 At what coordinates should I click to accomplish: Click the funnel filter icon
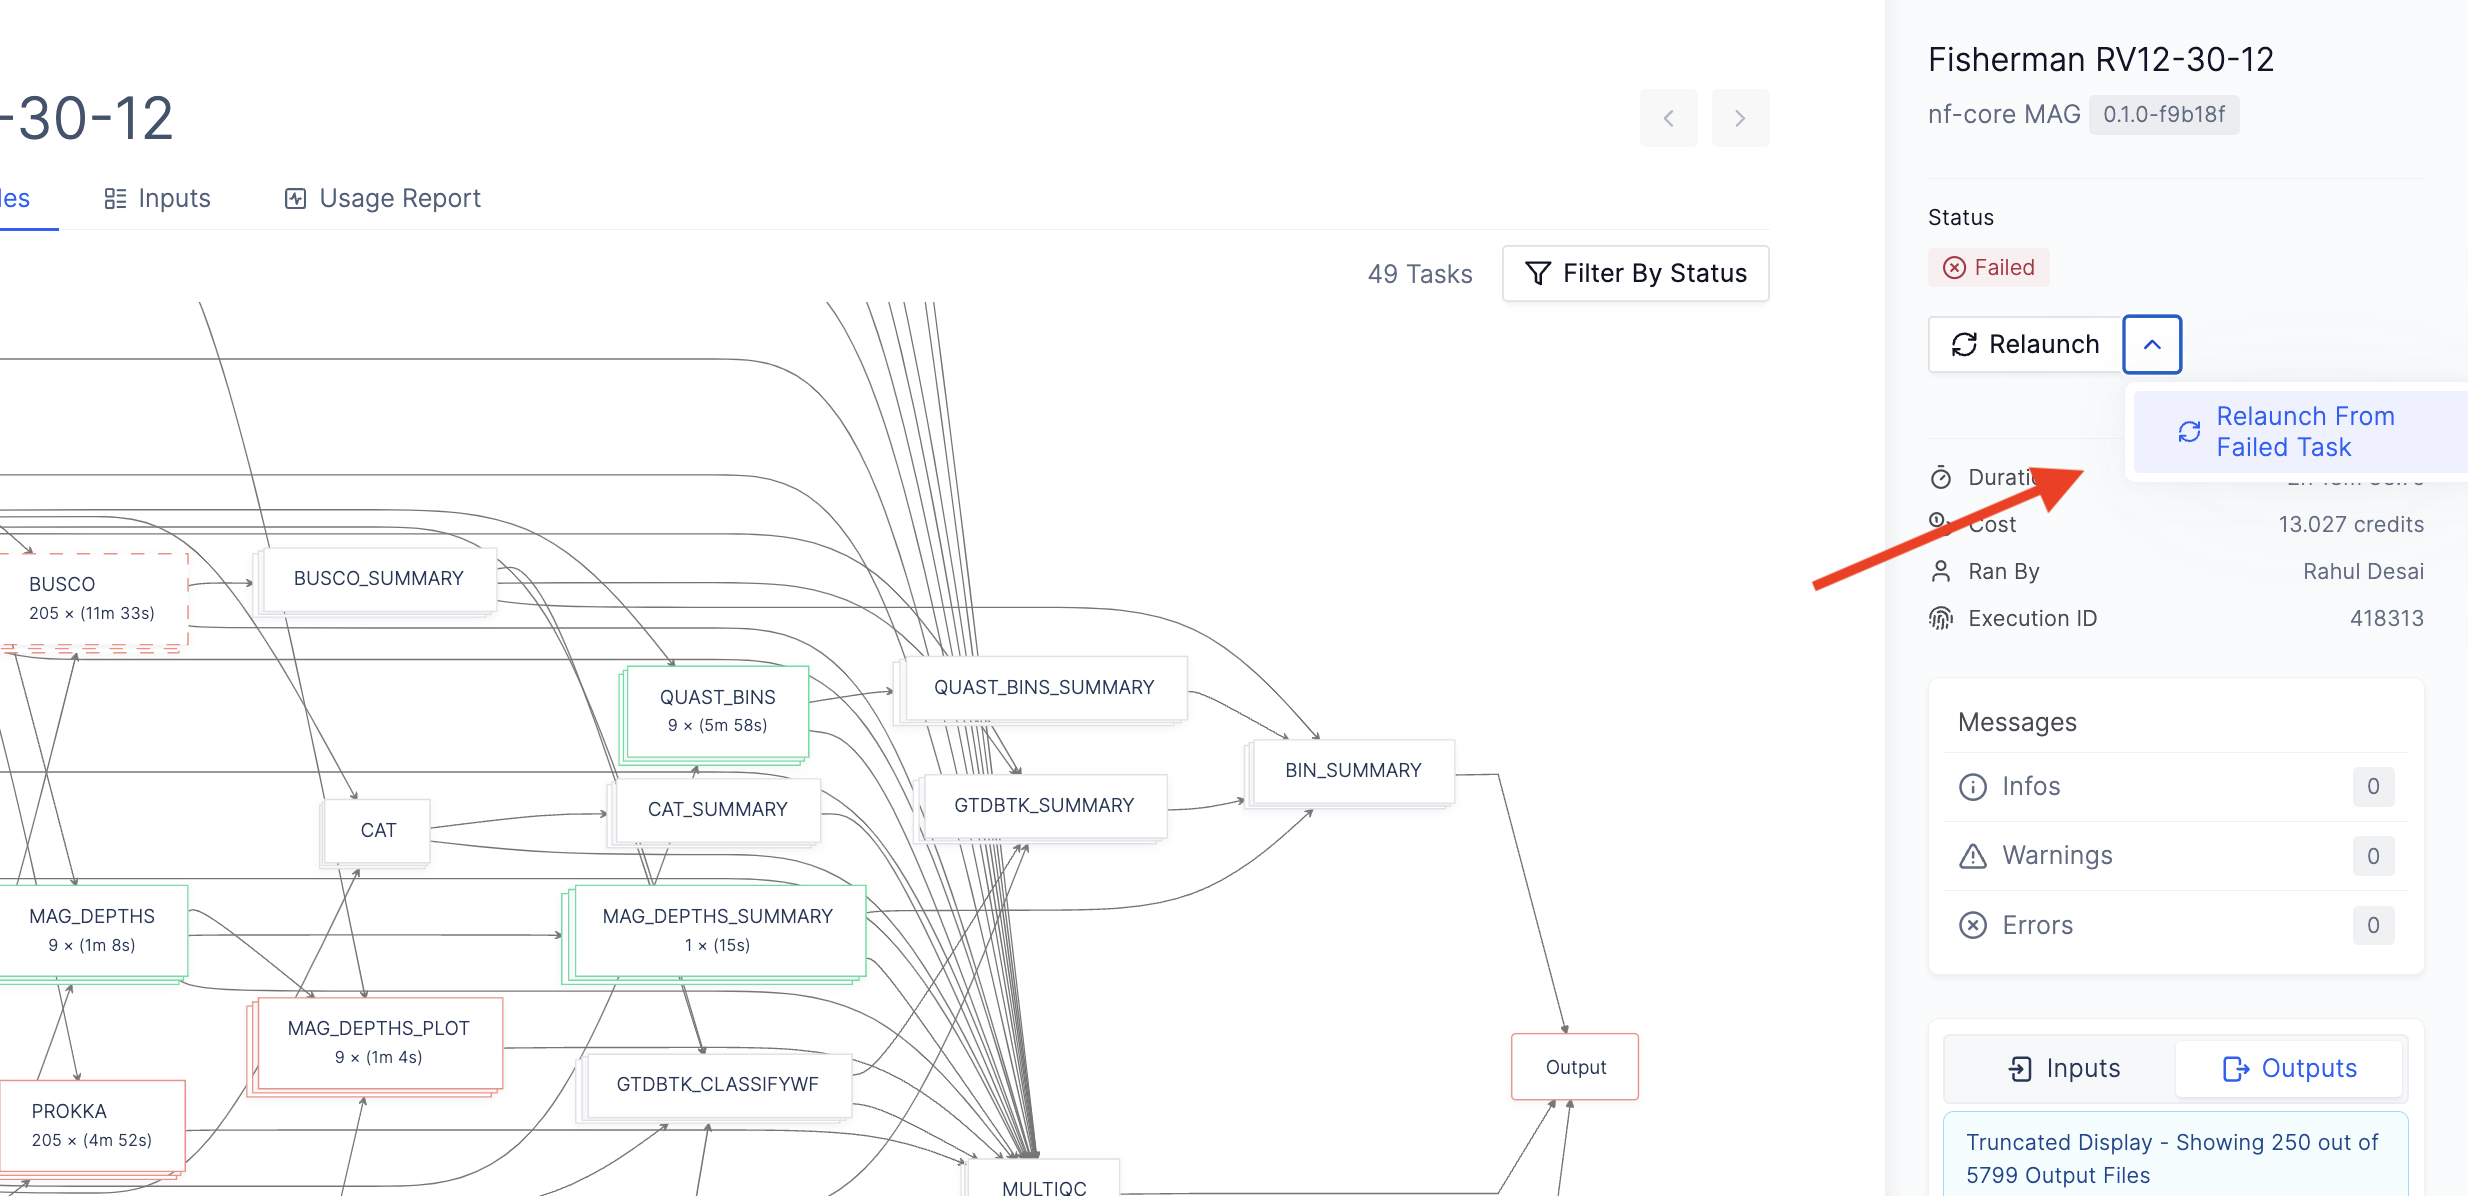point(1538,273)
